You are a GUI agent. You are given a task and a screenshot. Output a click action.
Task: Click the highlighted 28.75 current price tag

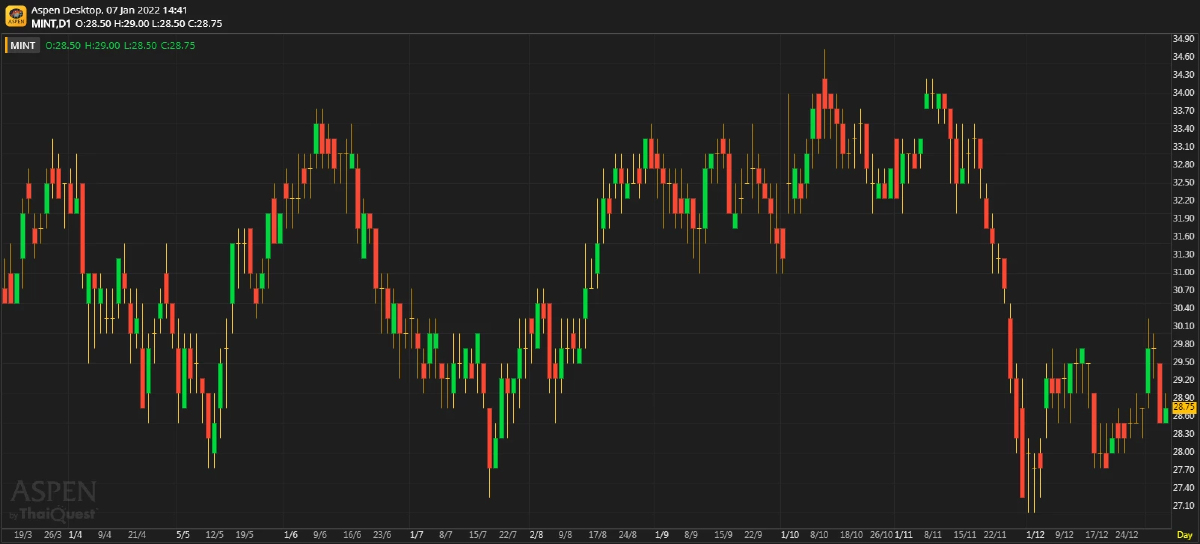[1184, 407]
